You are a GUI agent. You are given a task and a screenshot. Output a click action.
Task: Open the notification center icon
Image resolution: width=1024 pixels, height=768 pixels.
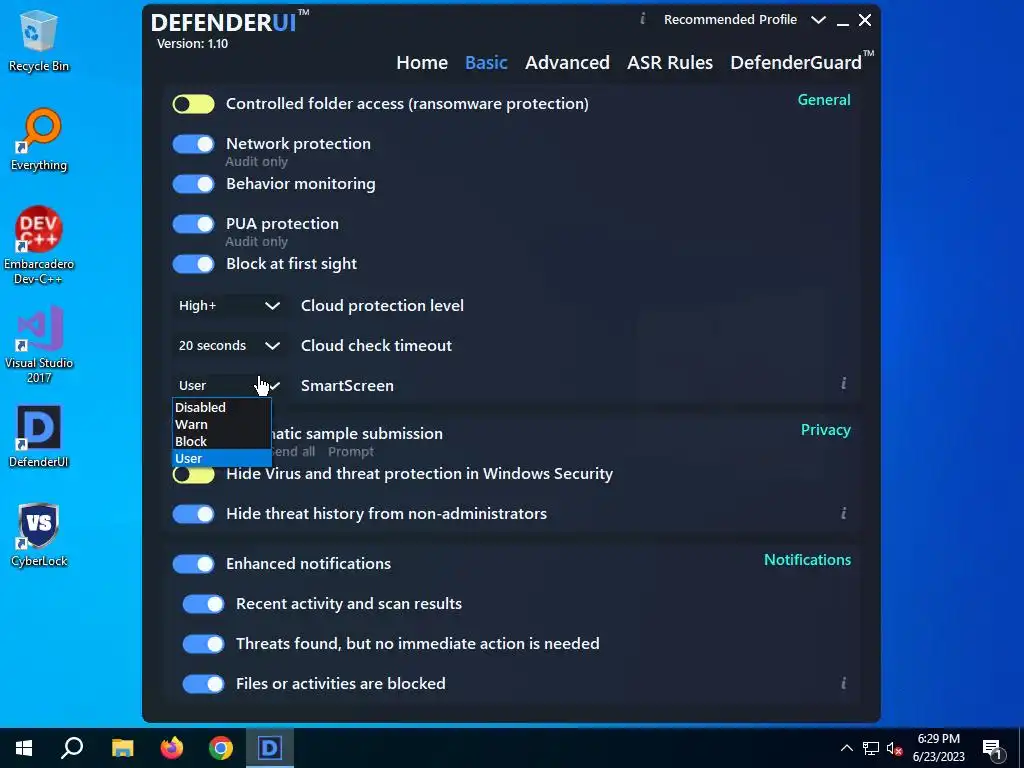point(993,749)
